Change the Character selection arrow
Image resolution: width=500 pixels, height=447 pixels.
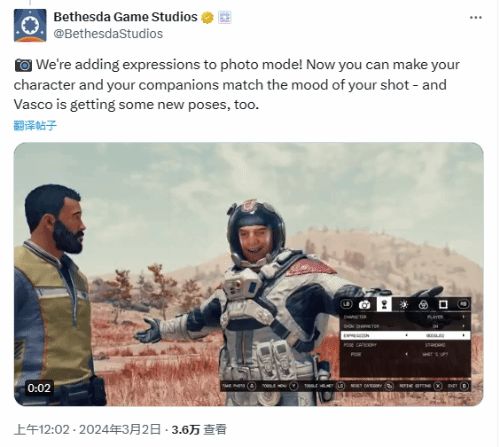click(464, 317)
